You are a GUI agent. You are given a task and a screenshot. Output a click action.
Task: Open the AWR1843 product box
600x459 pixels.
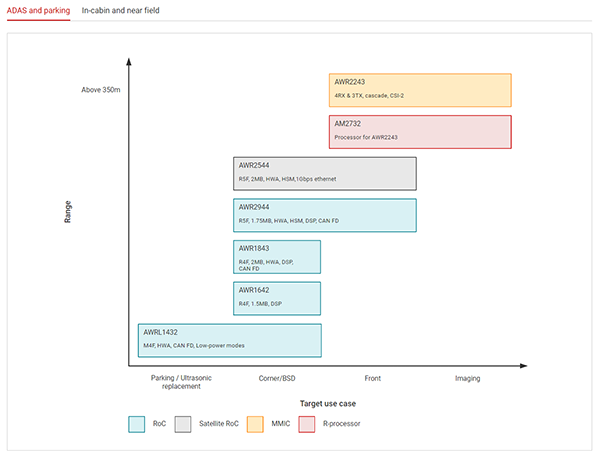[276, 257]
